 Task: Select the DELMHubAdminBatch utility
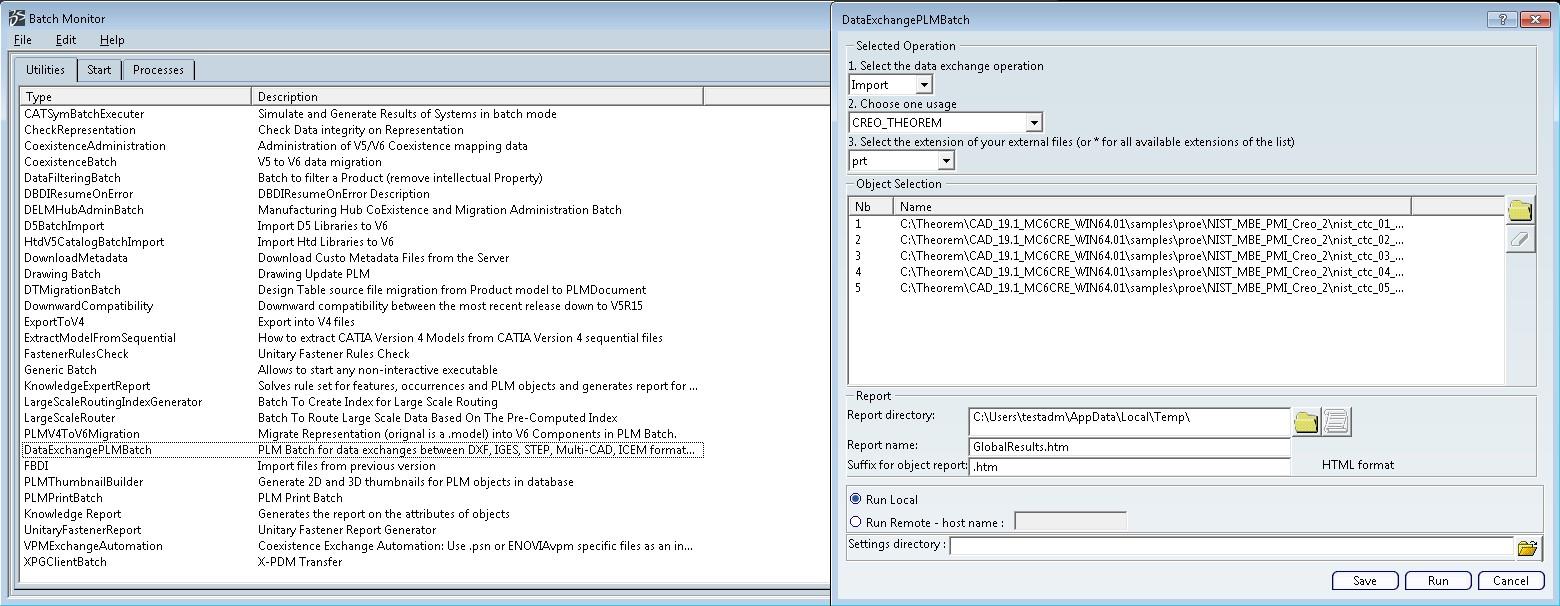coord(84,210)
